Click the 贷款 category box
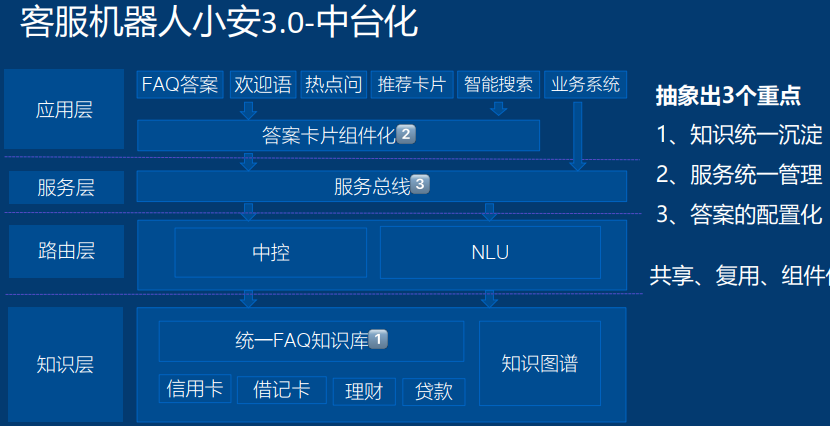Image resolution: width=830 pixels, height=426 pixels. (x=434, y=391)
